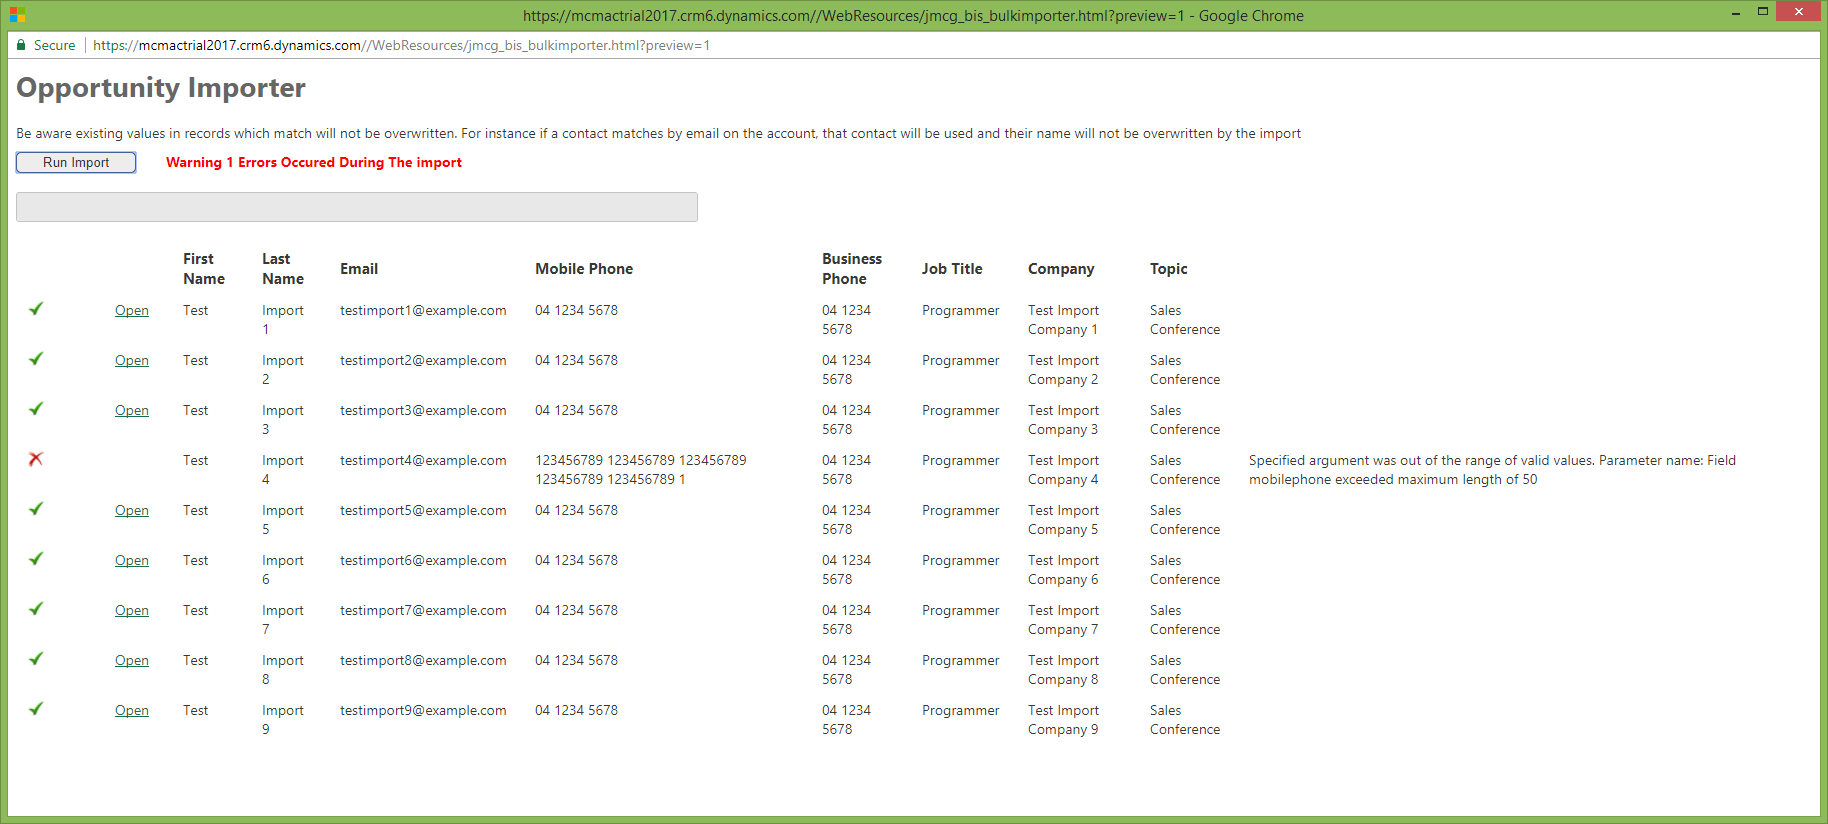
Task: Open the record for testimport6@example.com
Action: coord(131,561)
